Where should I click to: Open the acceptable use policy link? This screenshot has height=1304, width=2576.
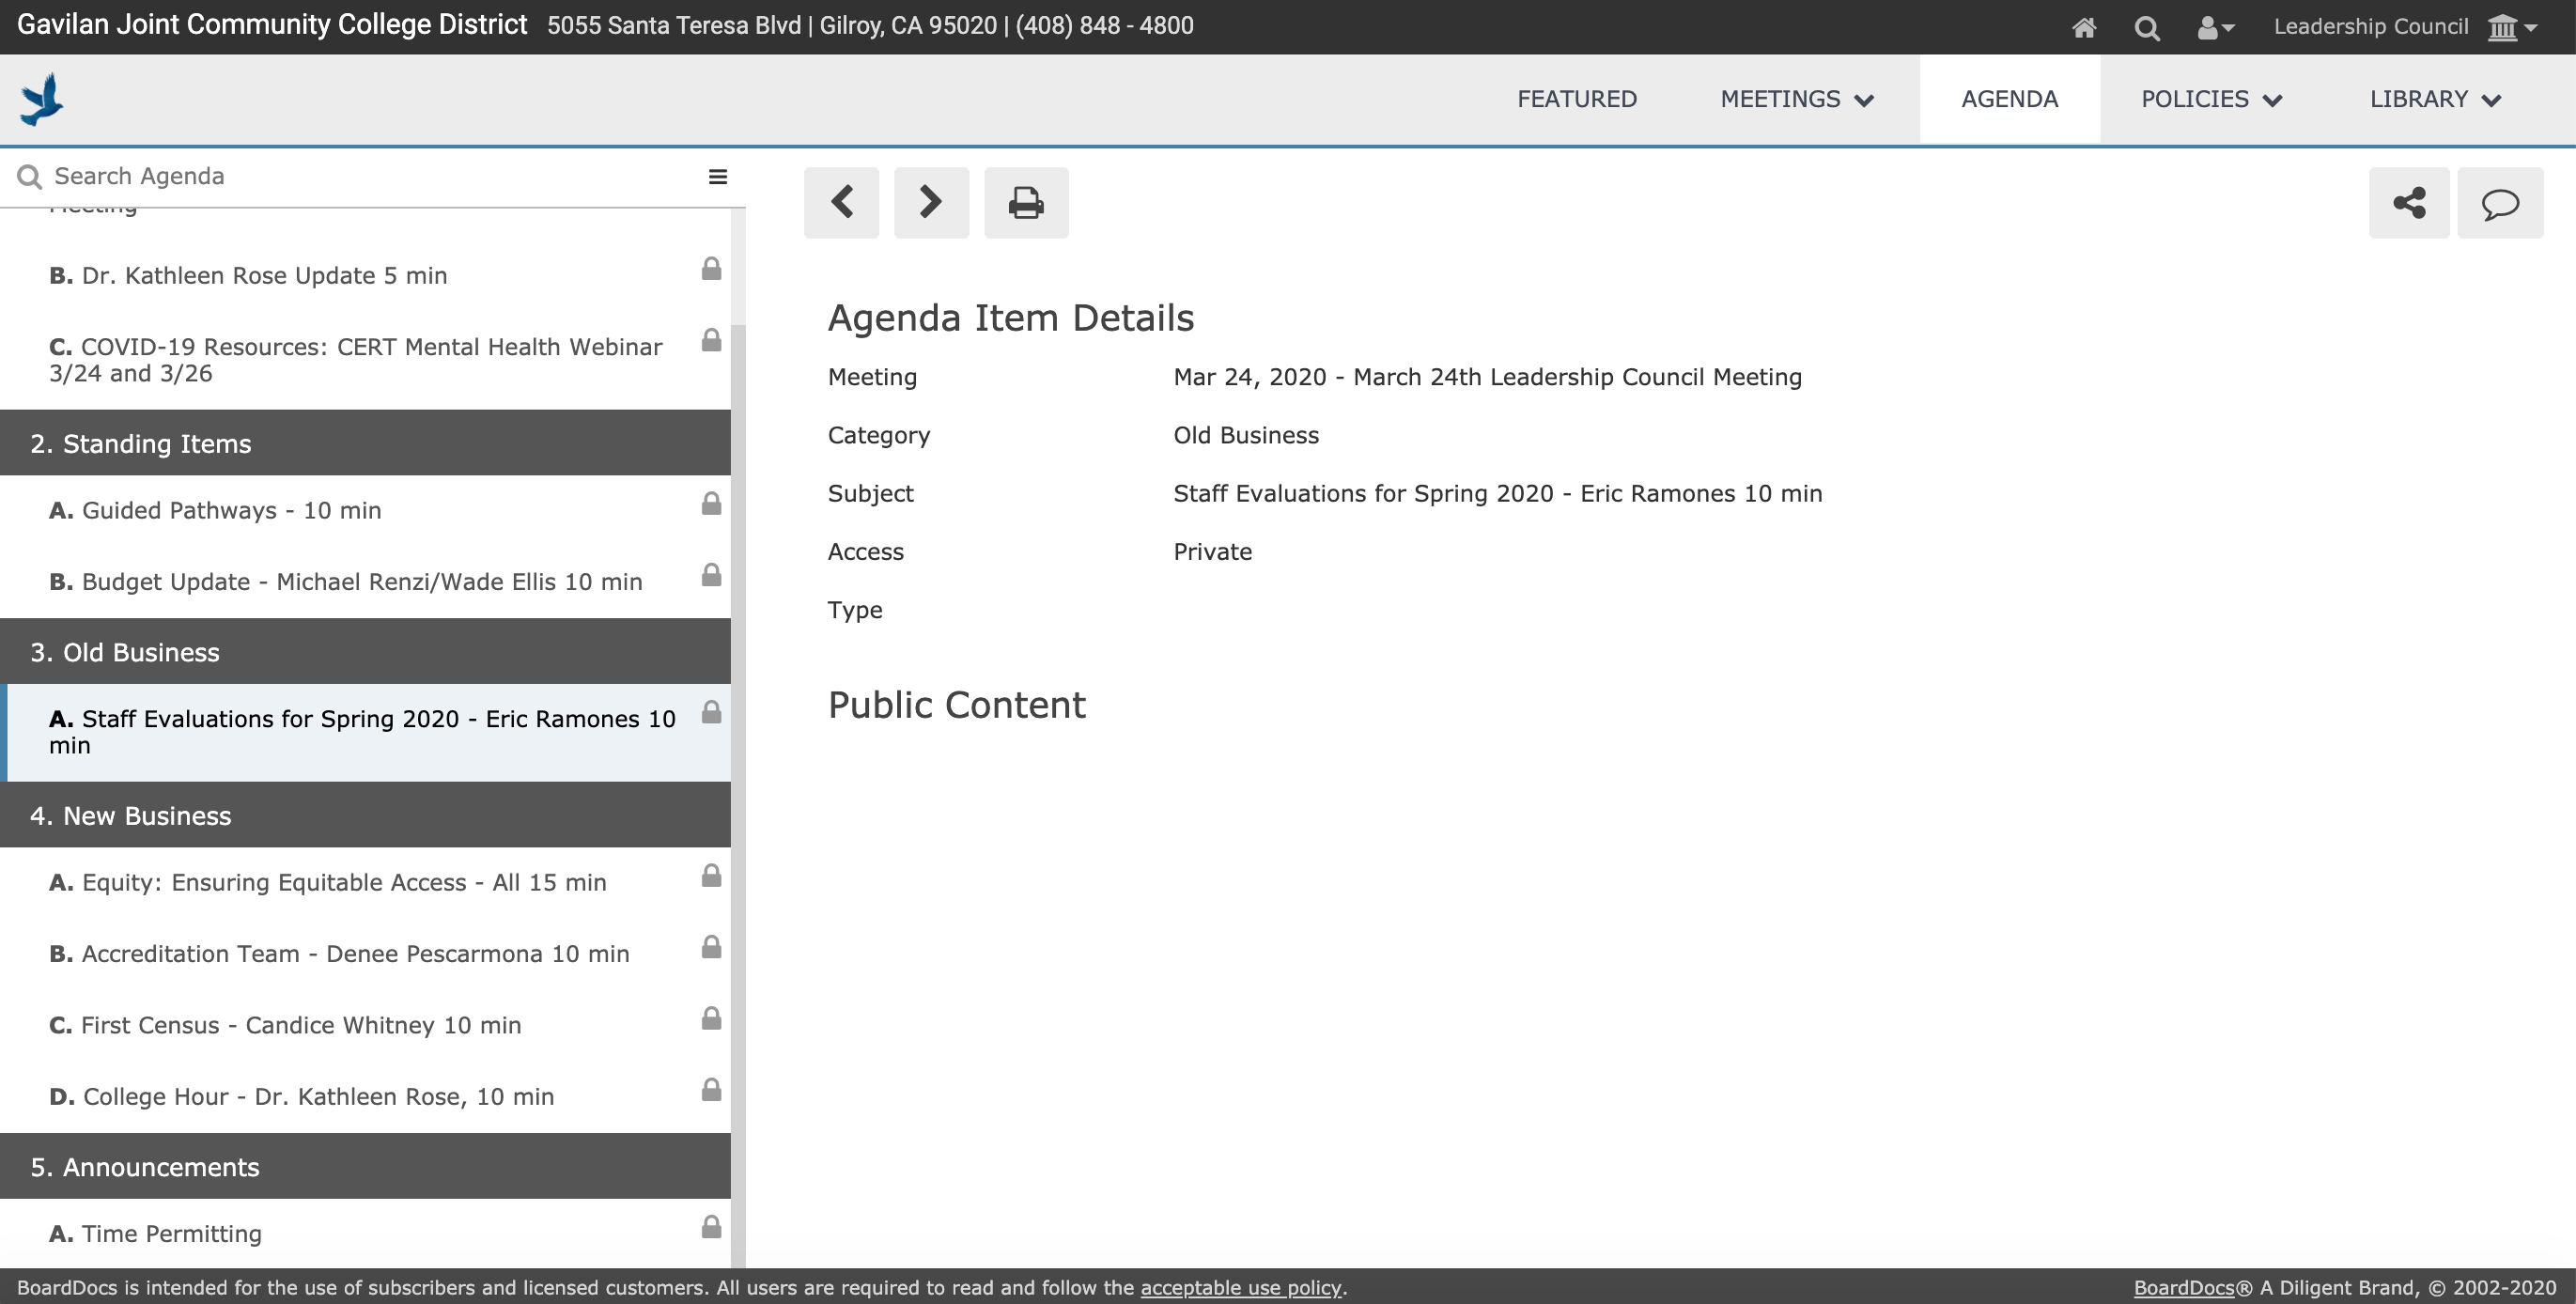tap(1240, 1288)
